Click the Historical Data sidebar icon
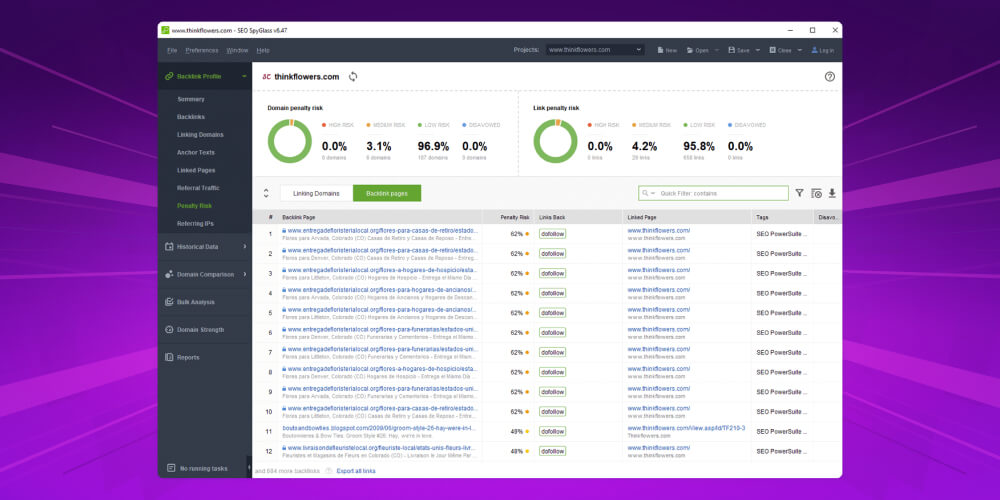The height and width of the screenshot is (500, 1000). pos(169,247)
